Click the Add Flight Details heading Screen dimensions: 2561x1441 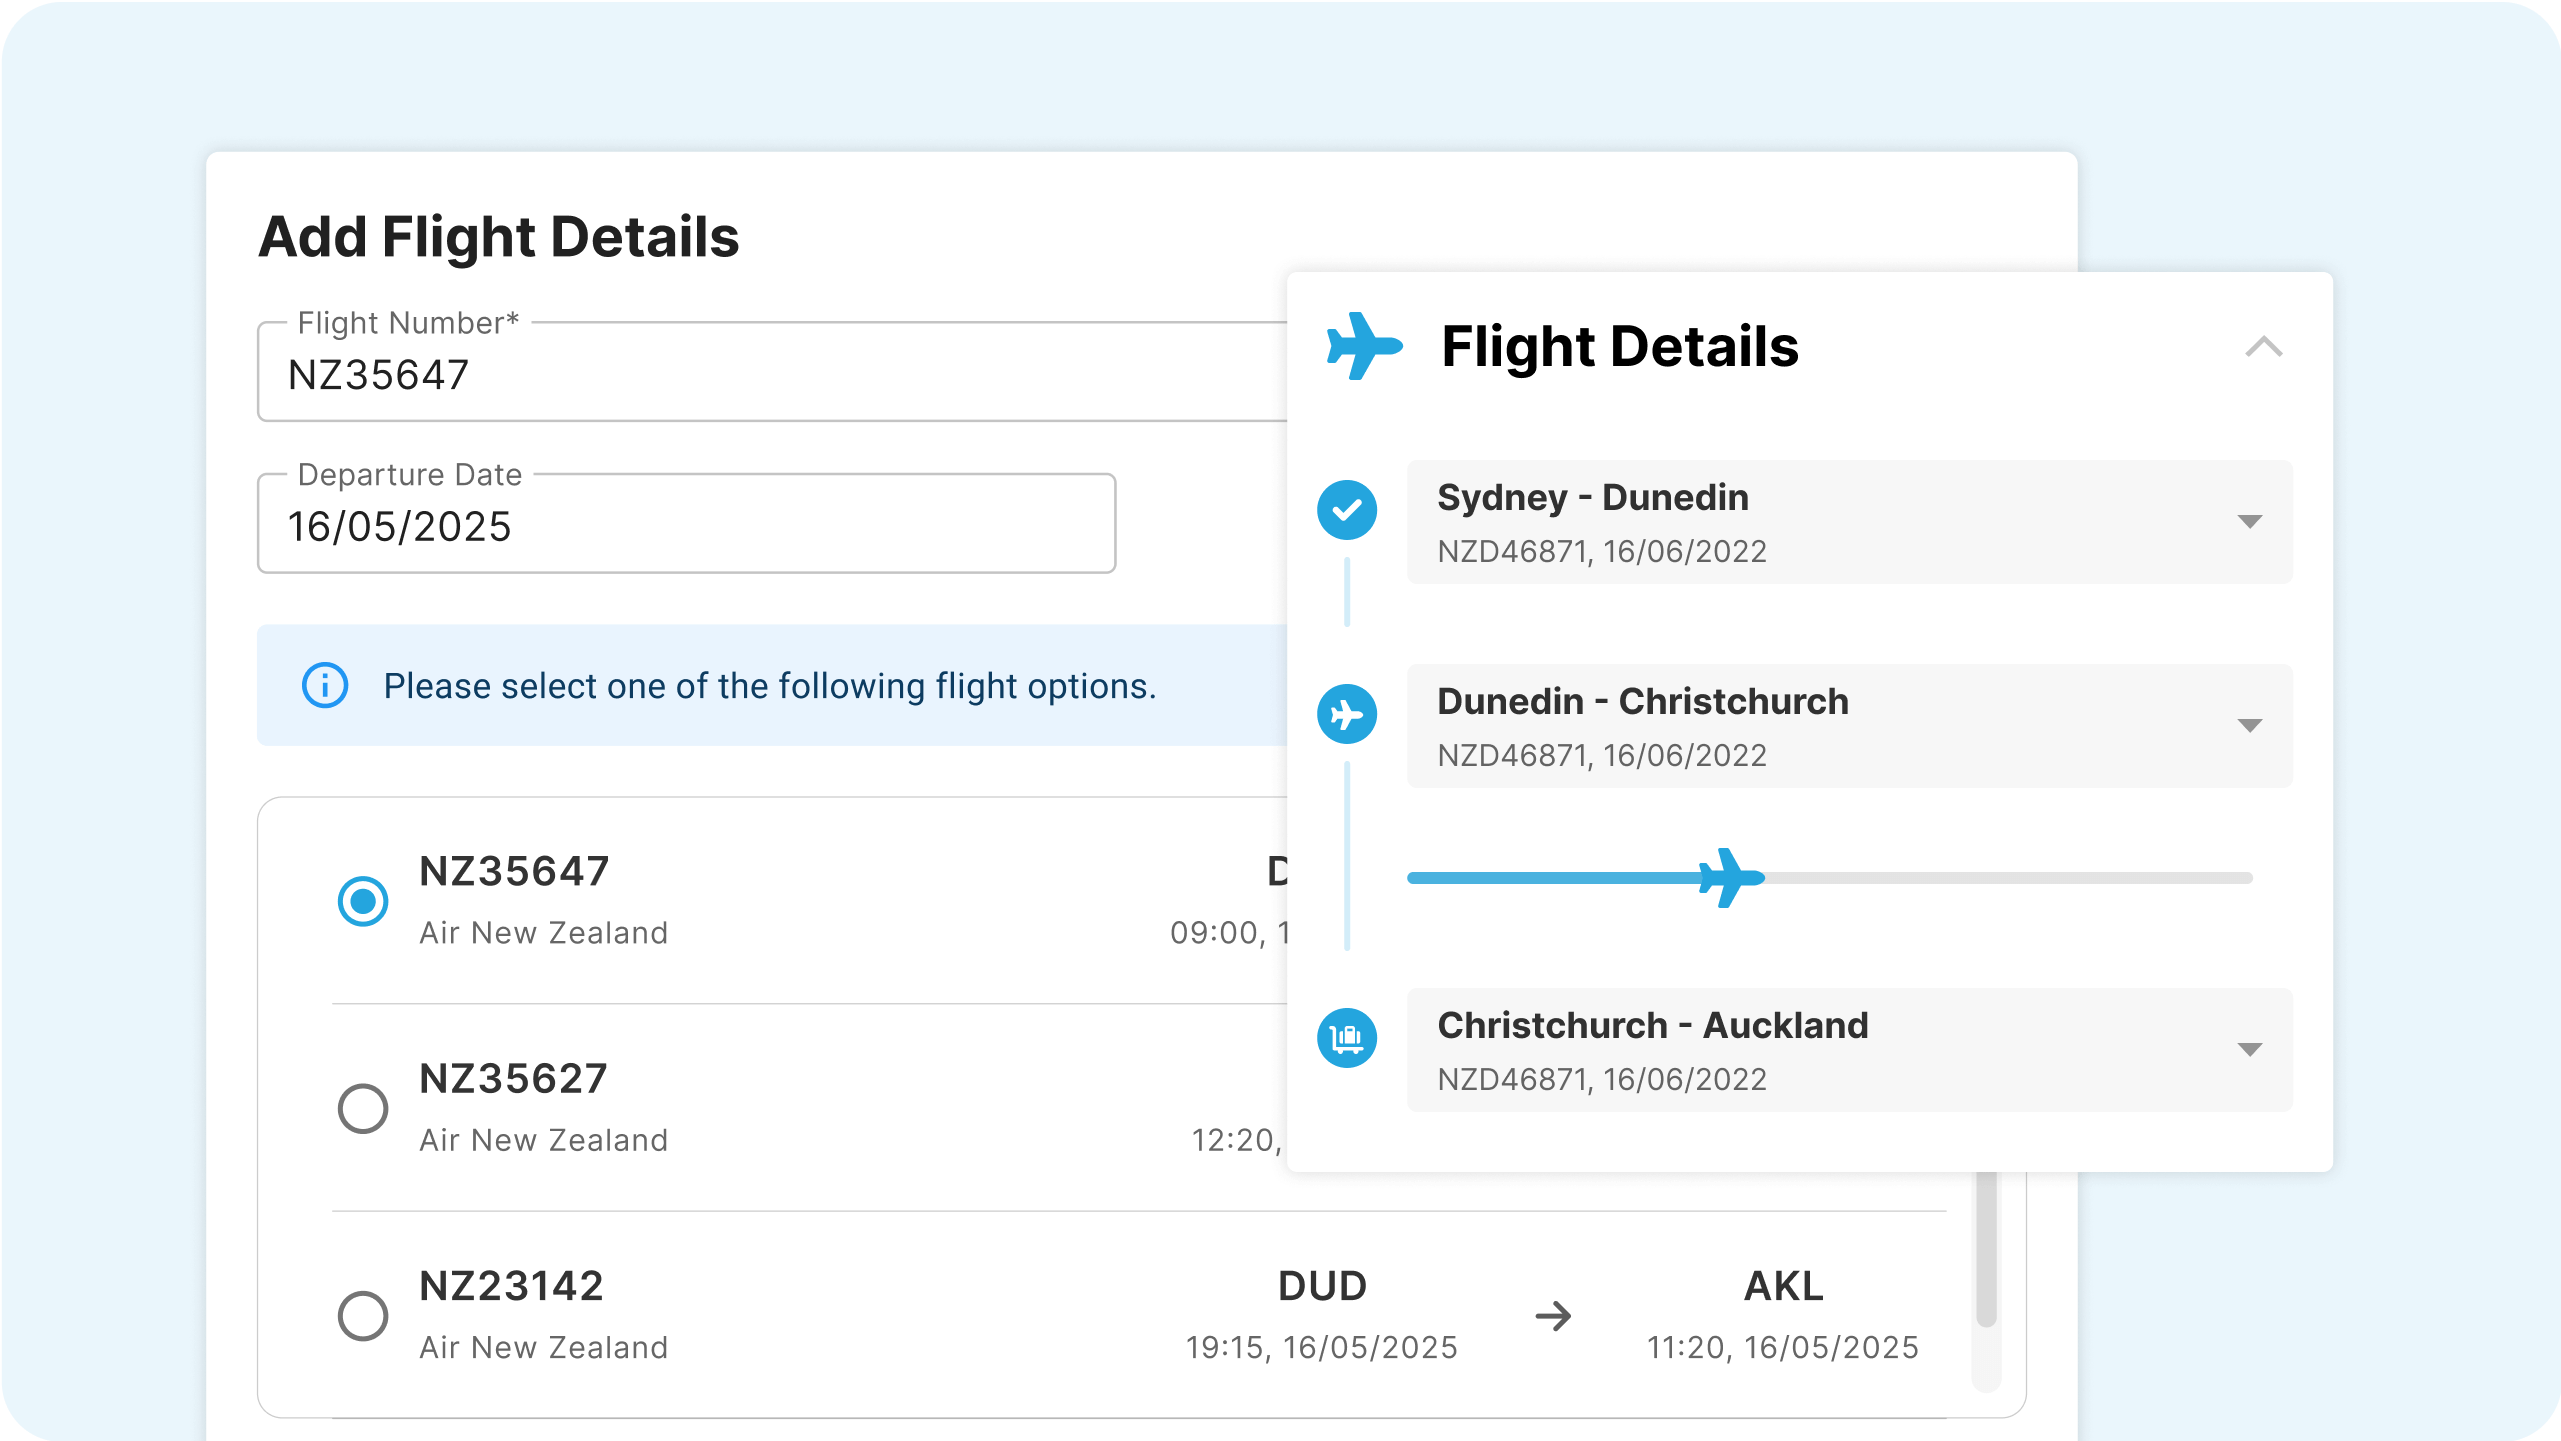click(498, 237)
